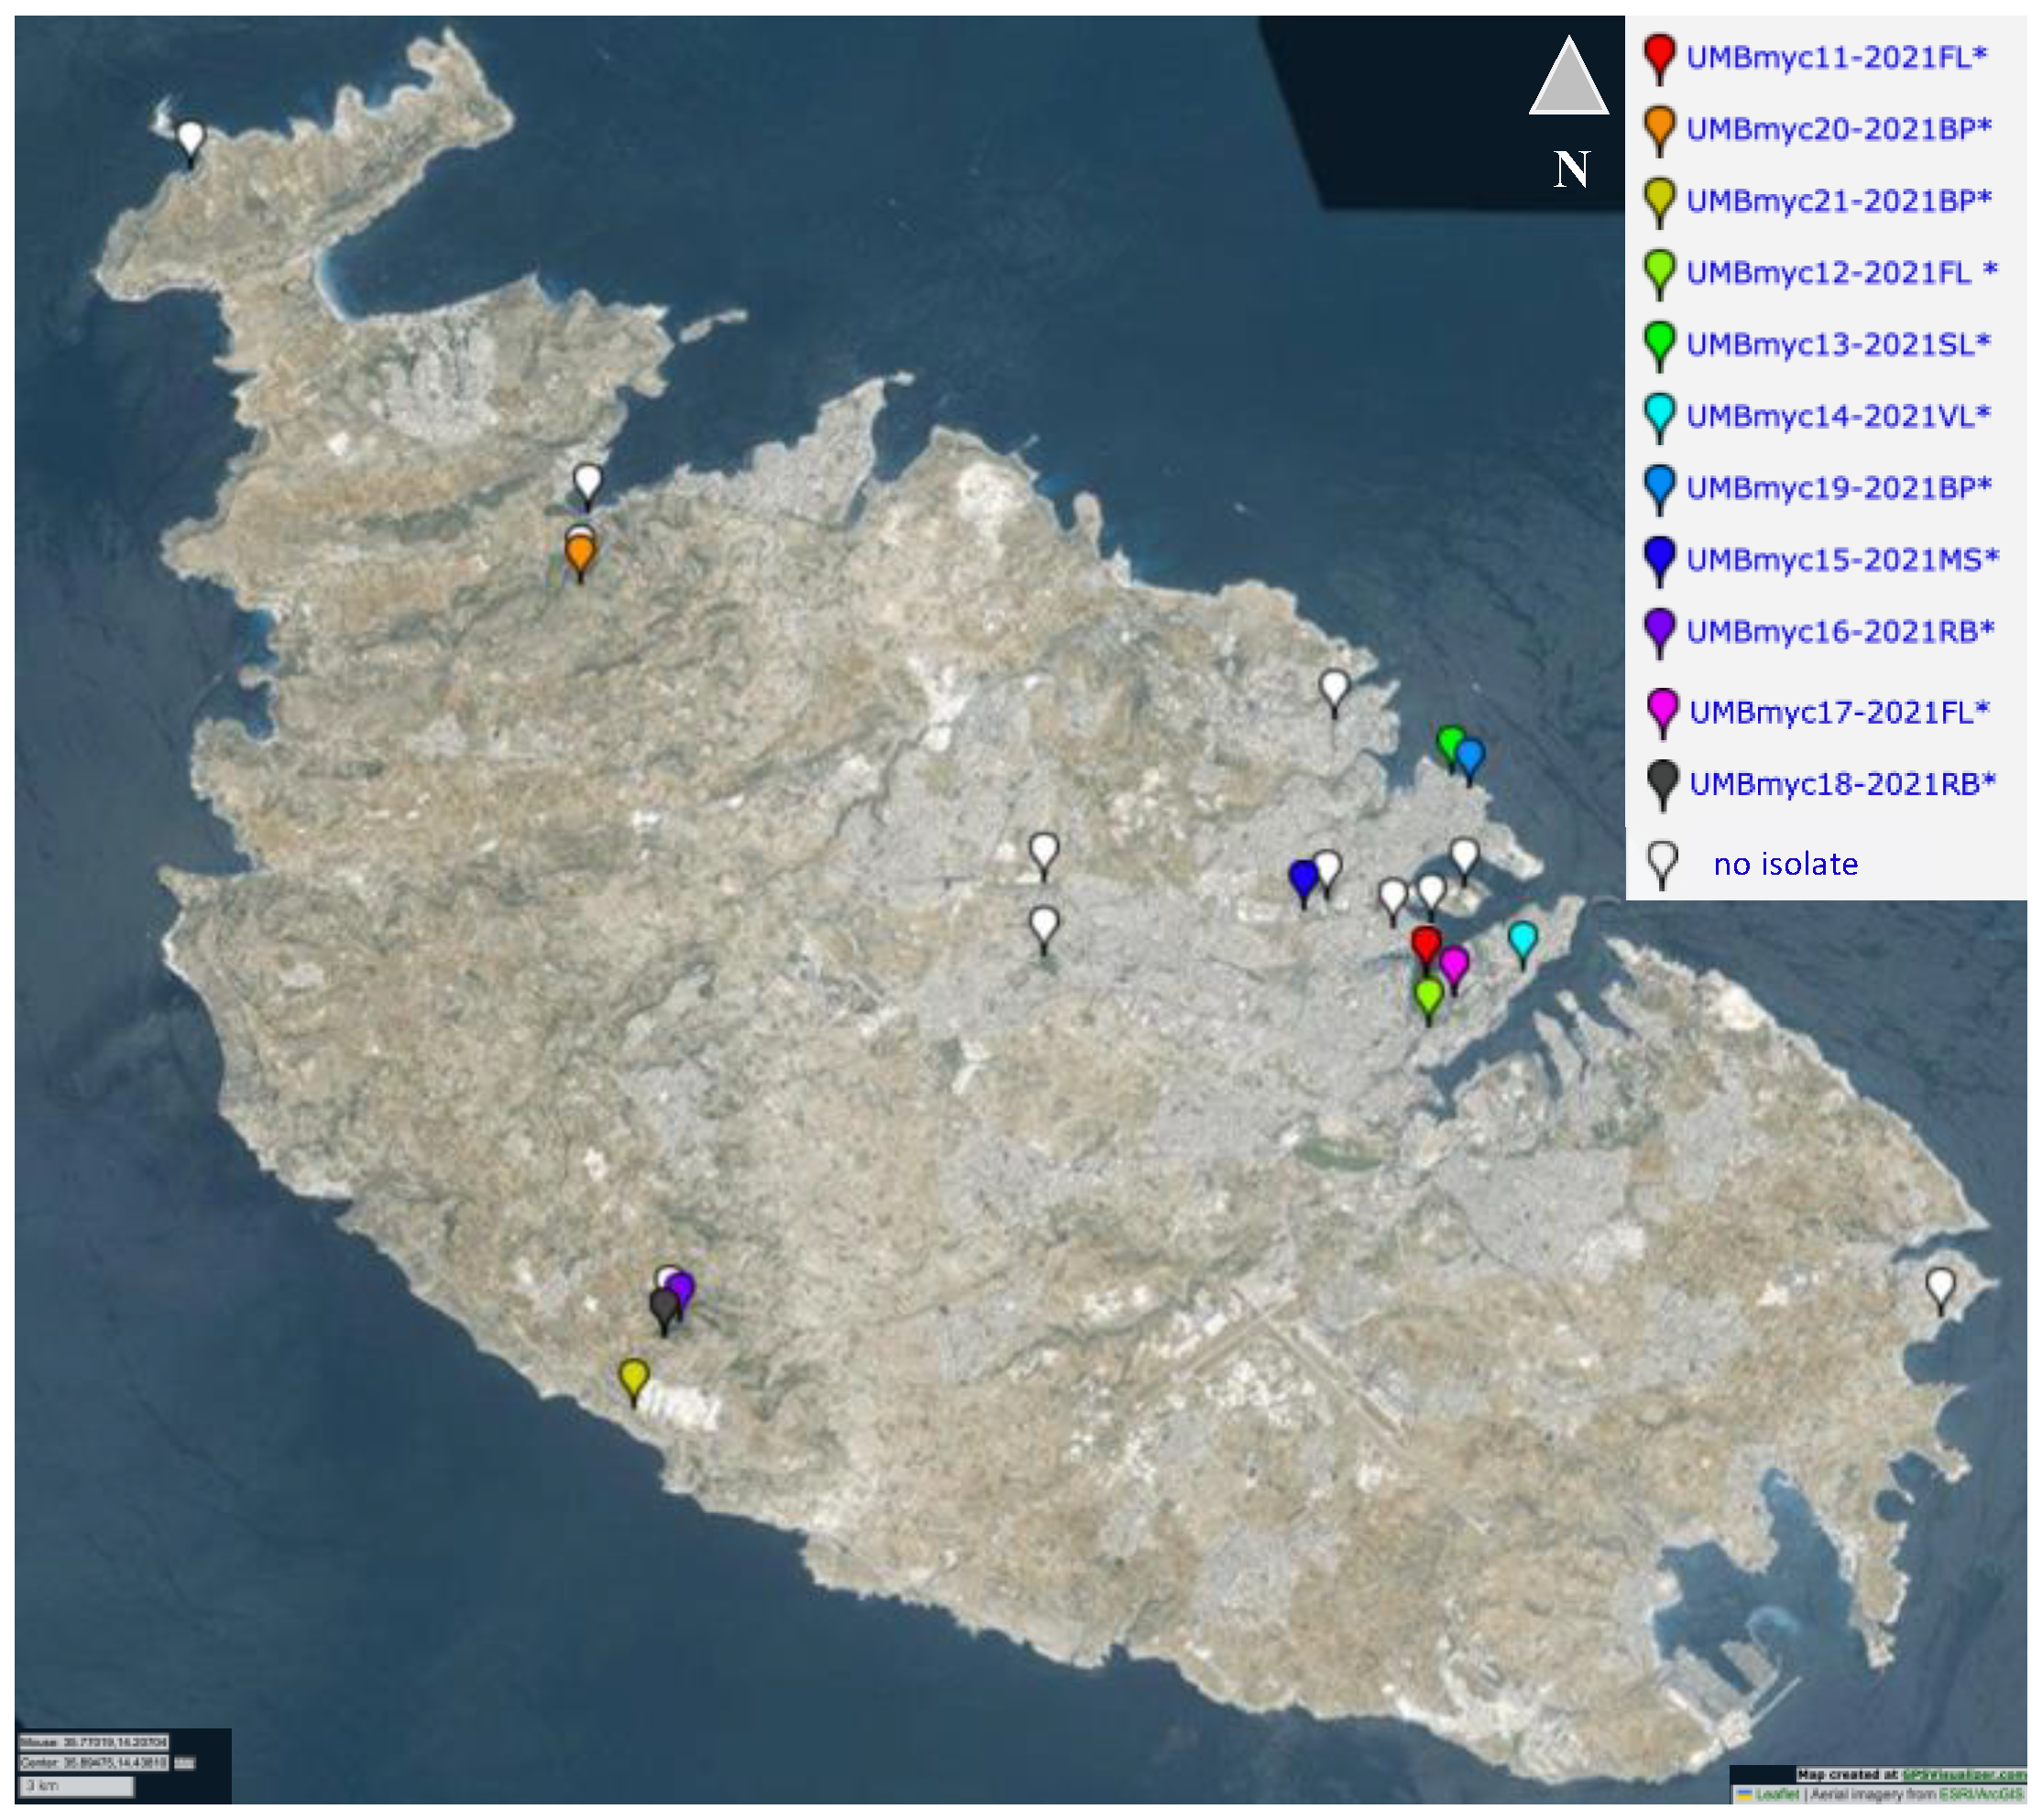Click the 3 km scale bar
This screenshot has height=1820, width=2042.
[x=77, y=1786]
